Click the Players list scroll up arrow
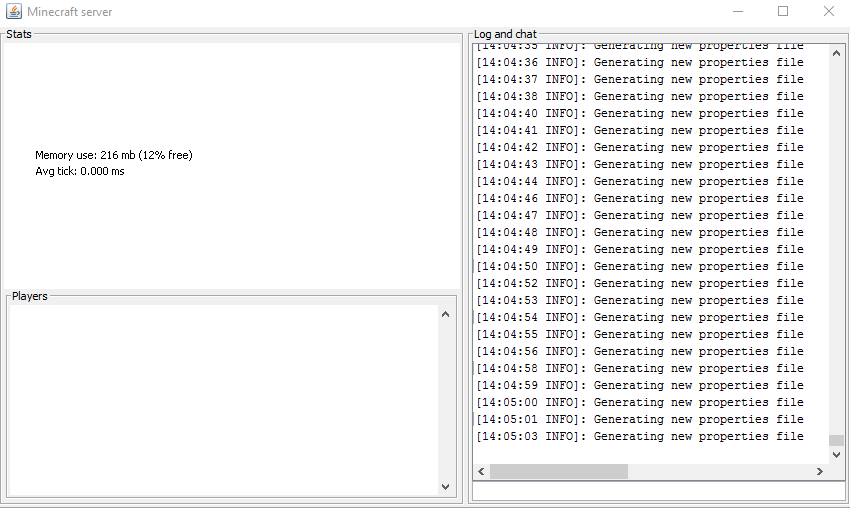 445,314
